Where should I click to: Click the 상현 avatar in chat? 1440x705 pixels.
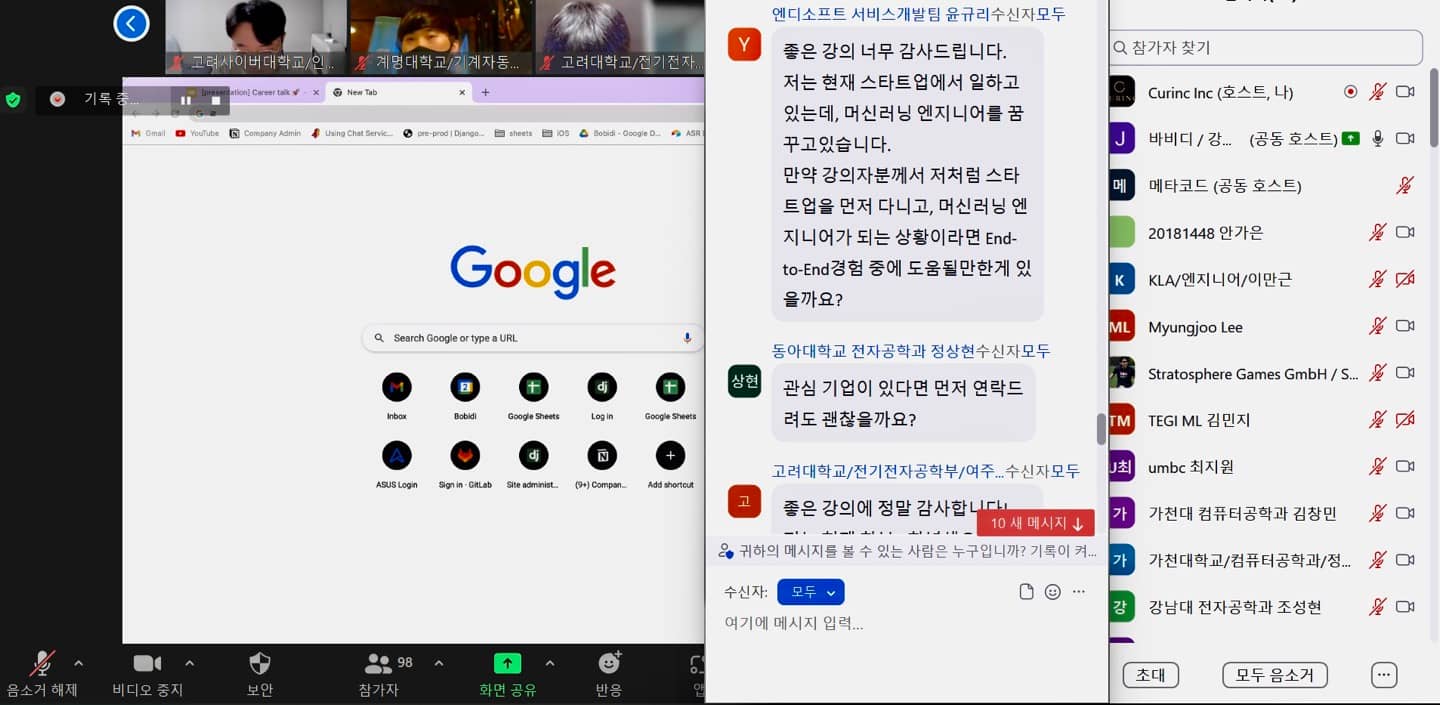click(744, 381)
